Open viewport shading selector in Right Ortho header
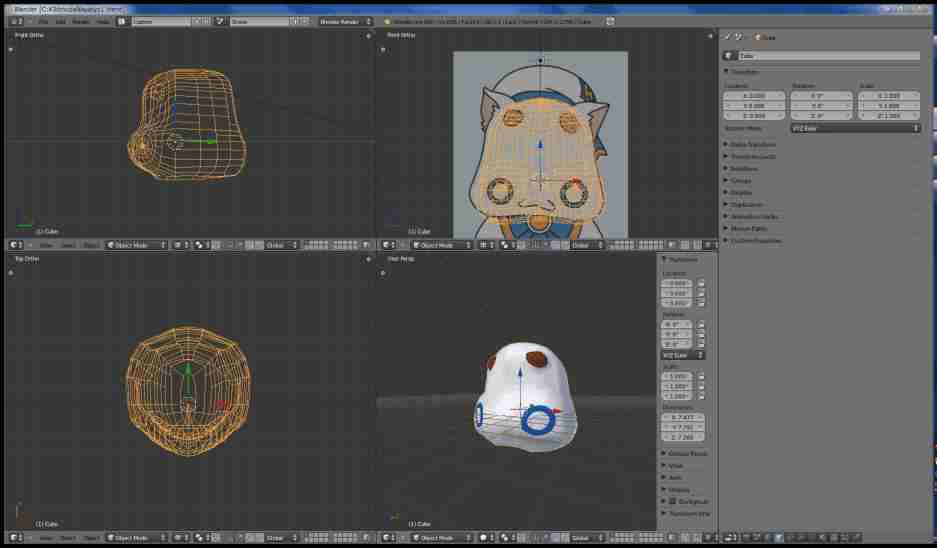 pyautogui.click(x=180, y=245)
